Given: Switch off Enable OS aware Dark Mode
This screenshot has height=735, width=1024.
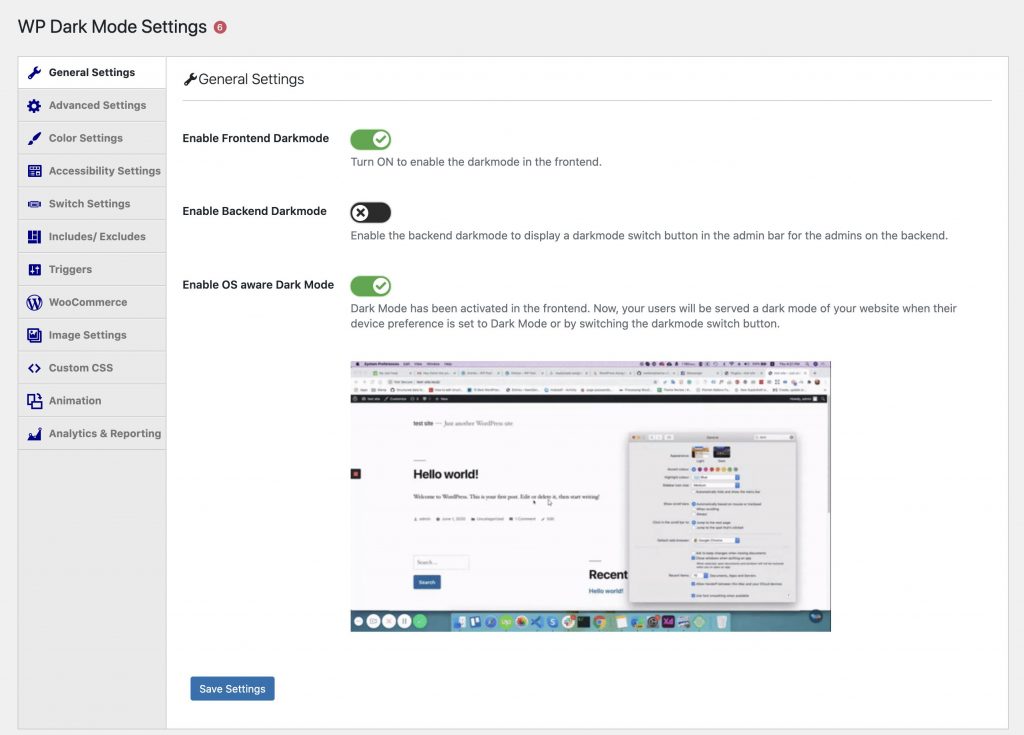Looking at the screenshot, I should pyautogui.click(x=370, y=286).
